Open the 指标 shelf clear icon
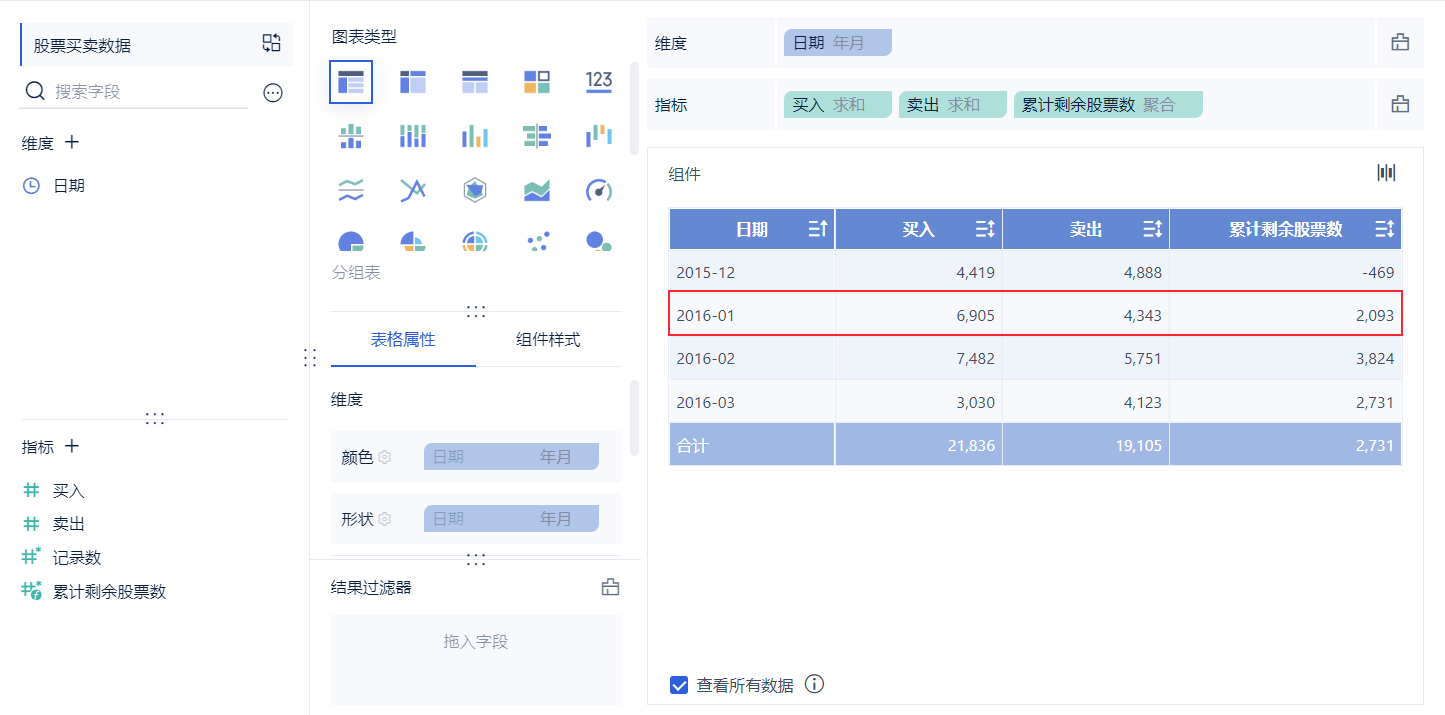Image resolution: width=1445 pixels, height=715 pixels. click(x=1400, y=104)
